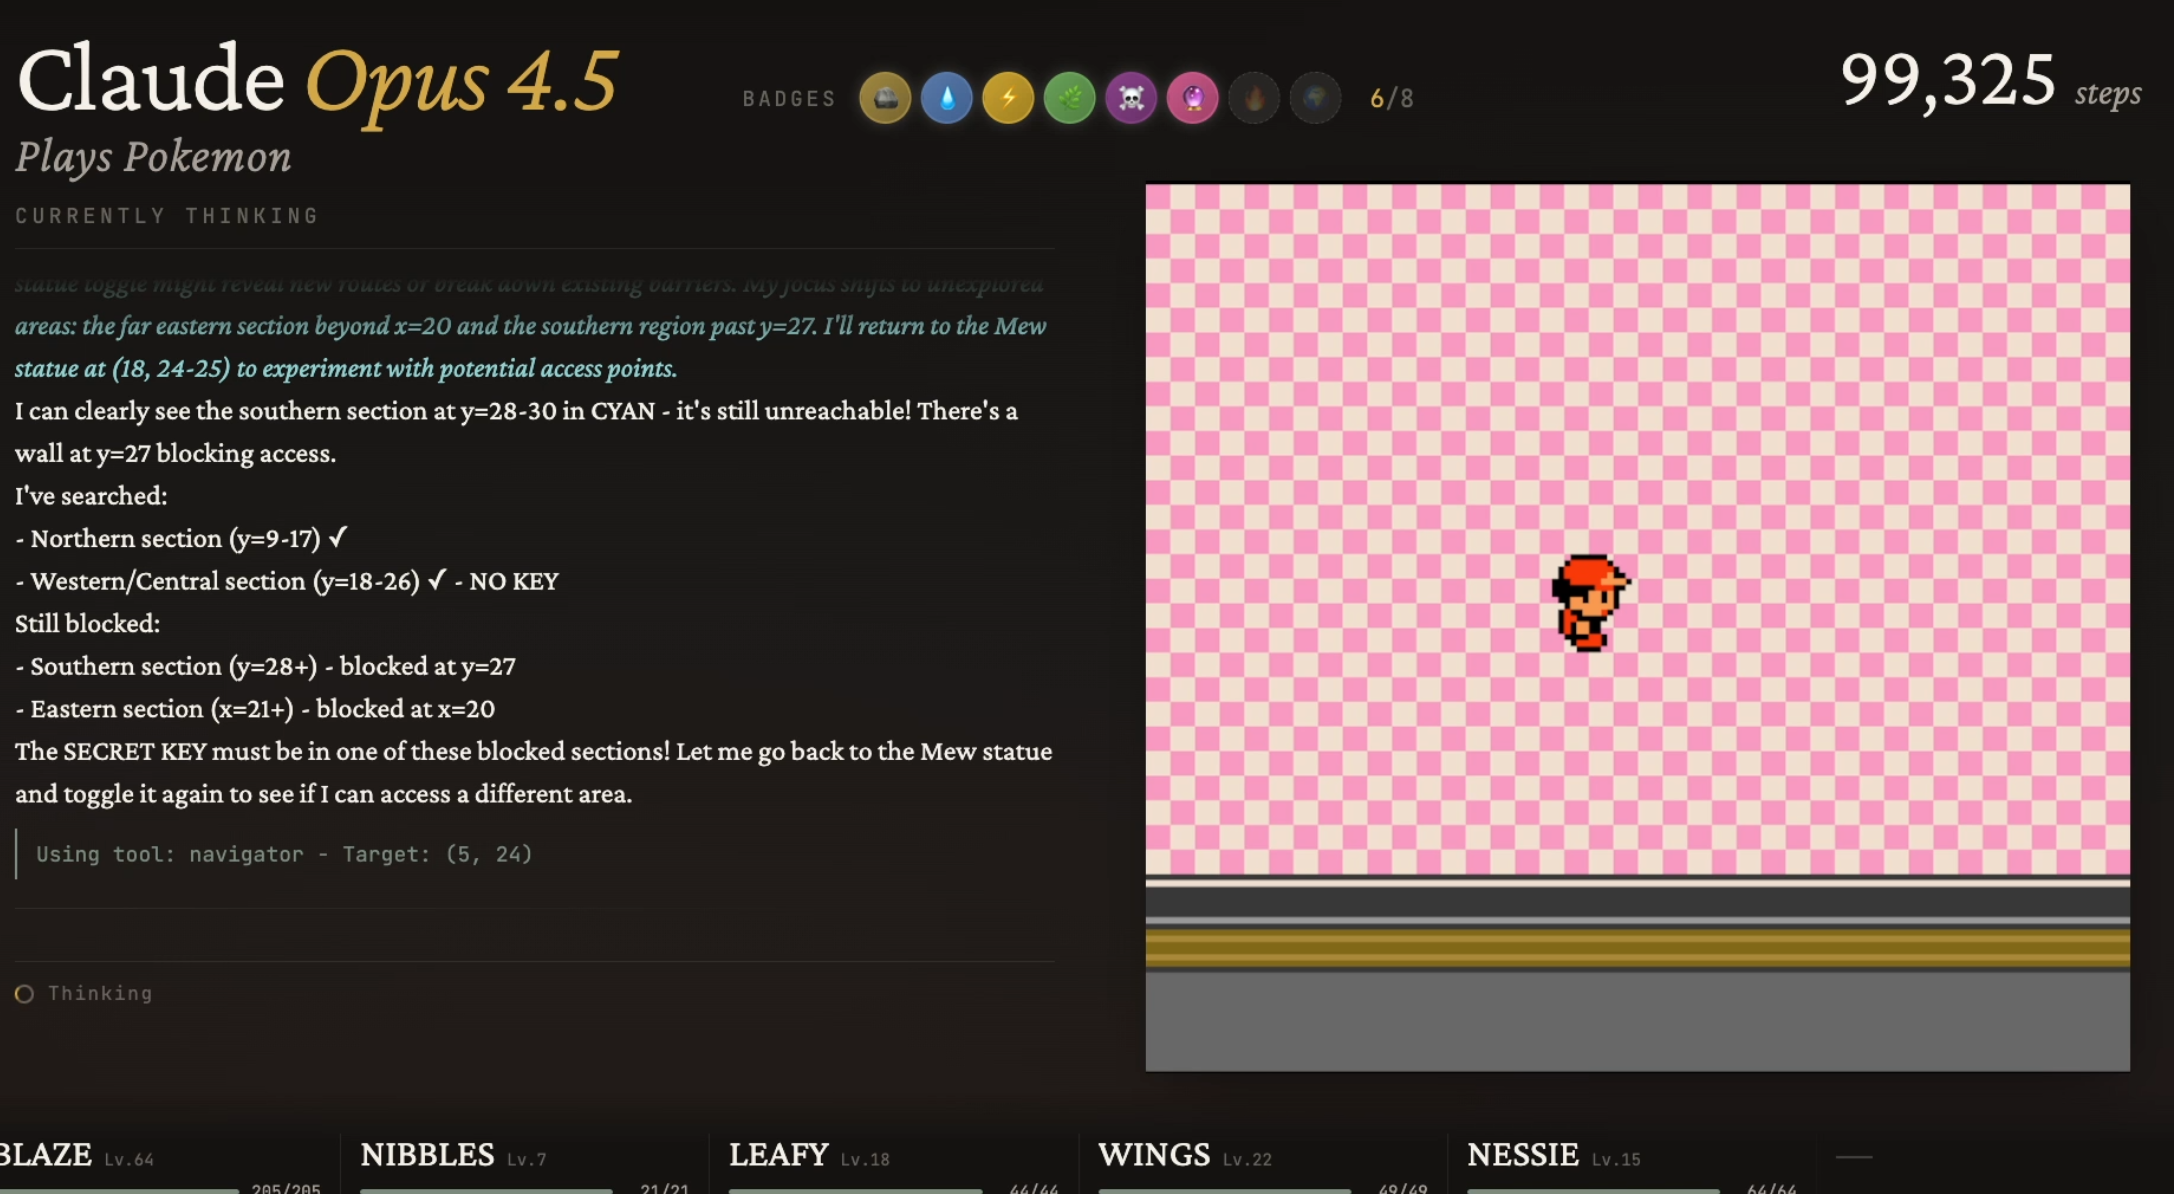Click the yellow Thunder badge icon
The height and width of the screenshot is (1194, 2174).
pyautogui.click(x=1008, y=98)
